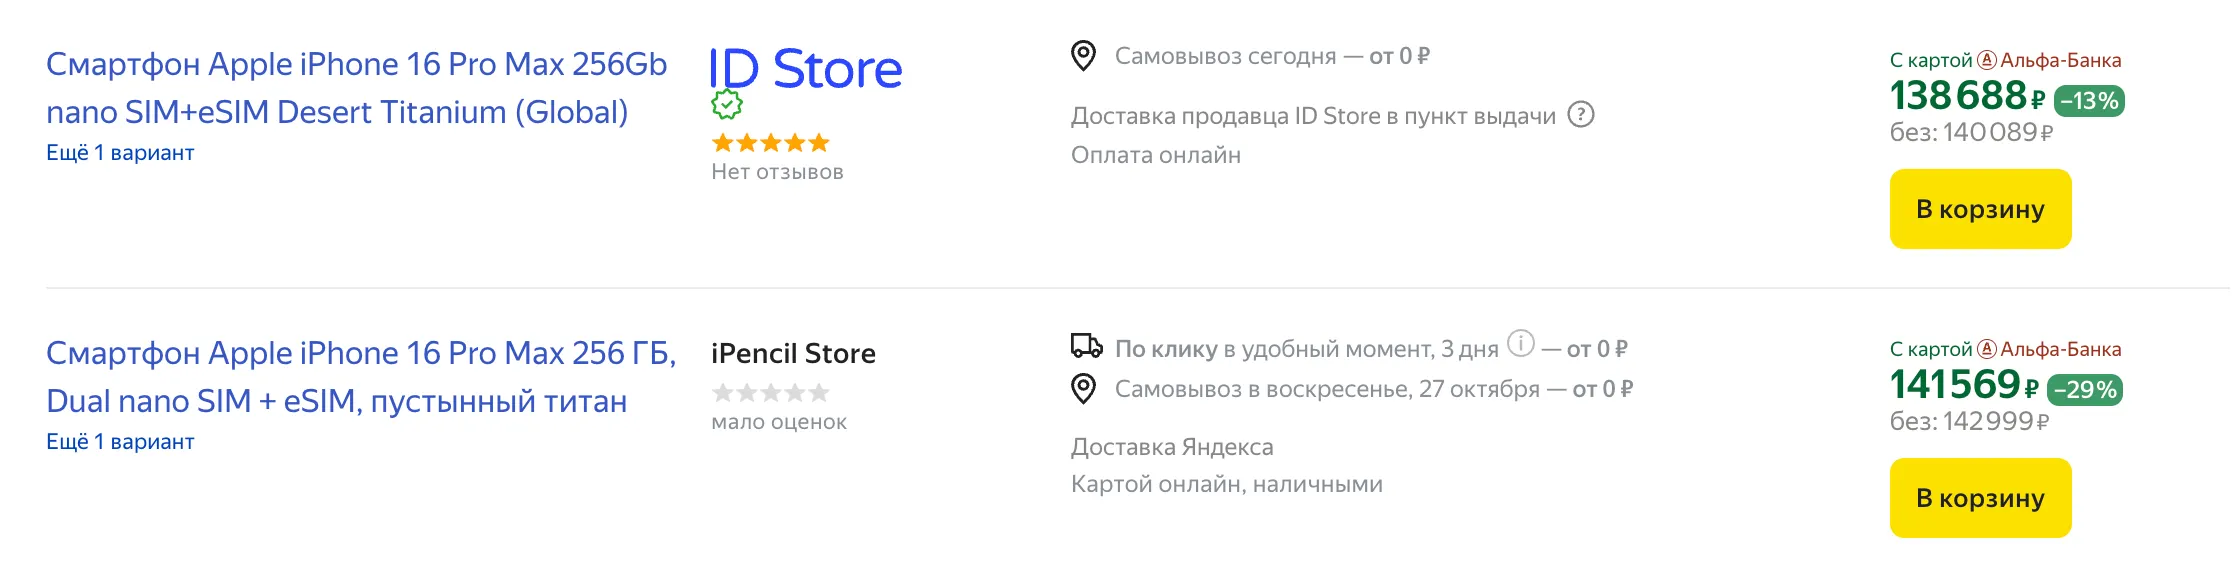
Task: Expand 'Ещё 1 вариант' under the ID Store offer
Action: pos(120,153)
